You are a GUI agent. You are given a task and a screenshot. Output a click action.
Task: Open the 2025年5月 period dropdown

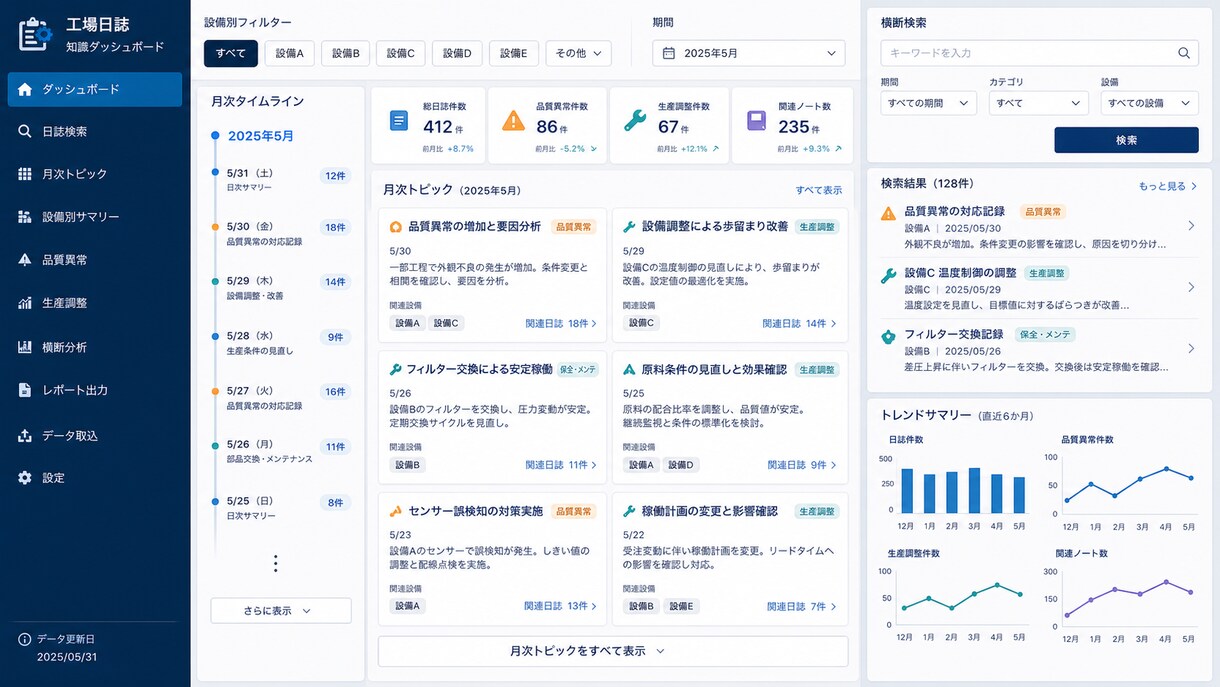tap(749, 53)
